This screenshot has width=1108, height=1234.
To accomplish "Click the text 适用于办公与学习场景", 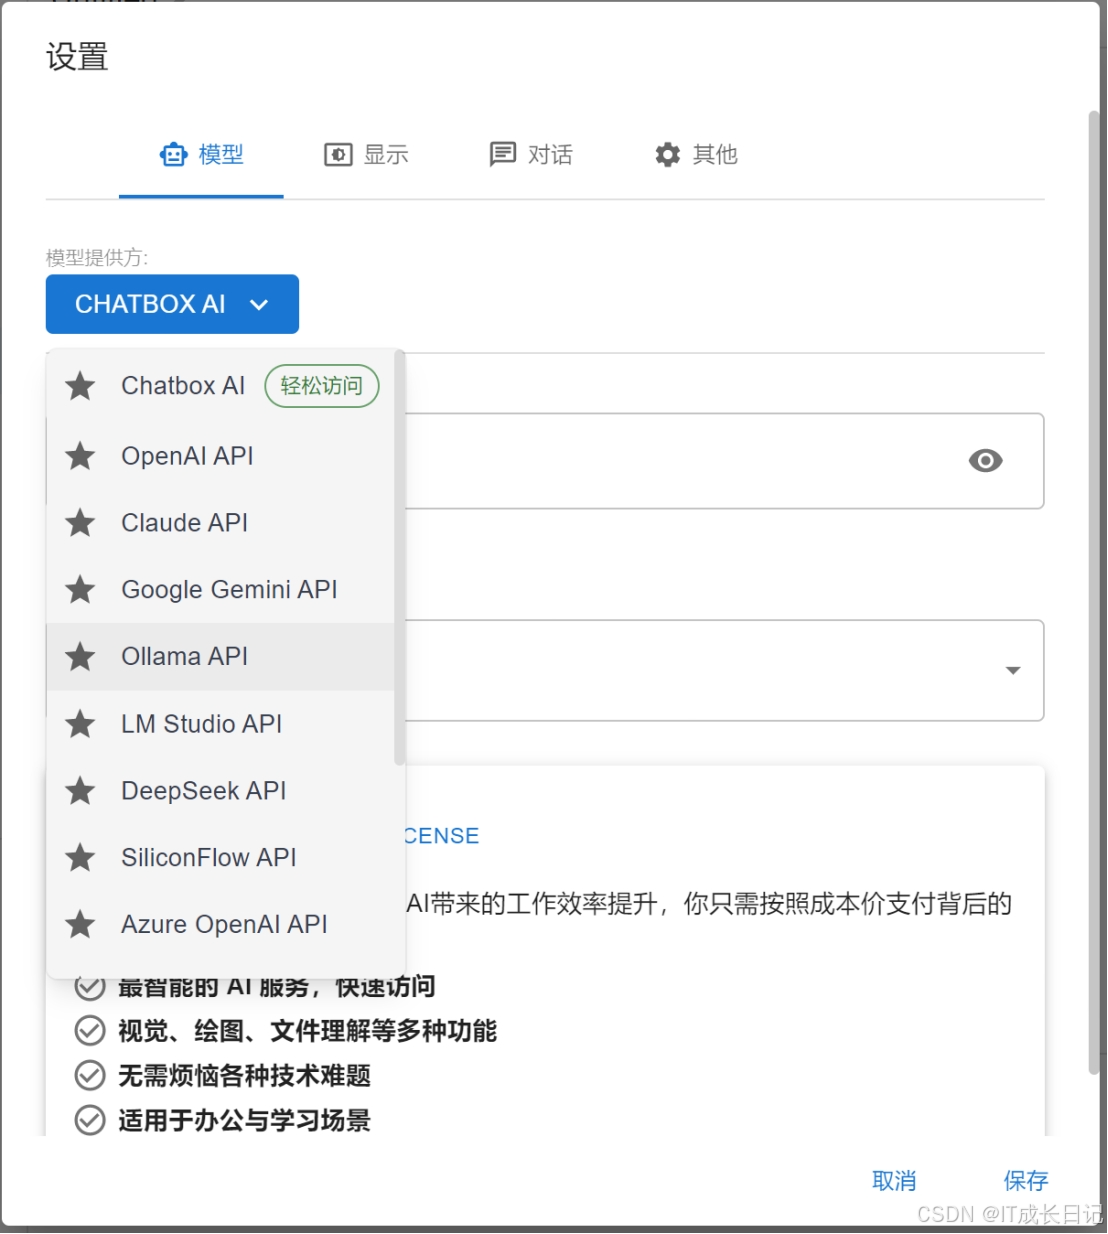I will (245, 1120).
